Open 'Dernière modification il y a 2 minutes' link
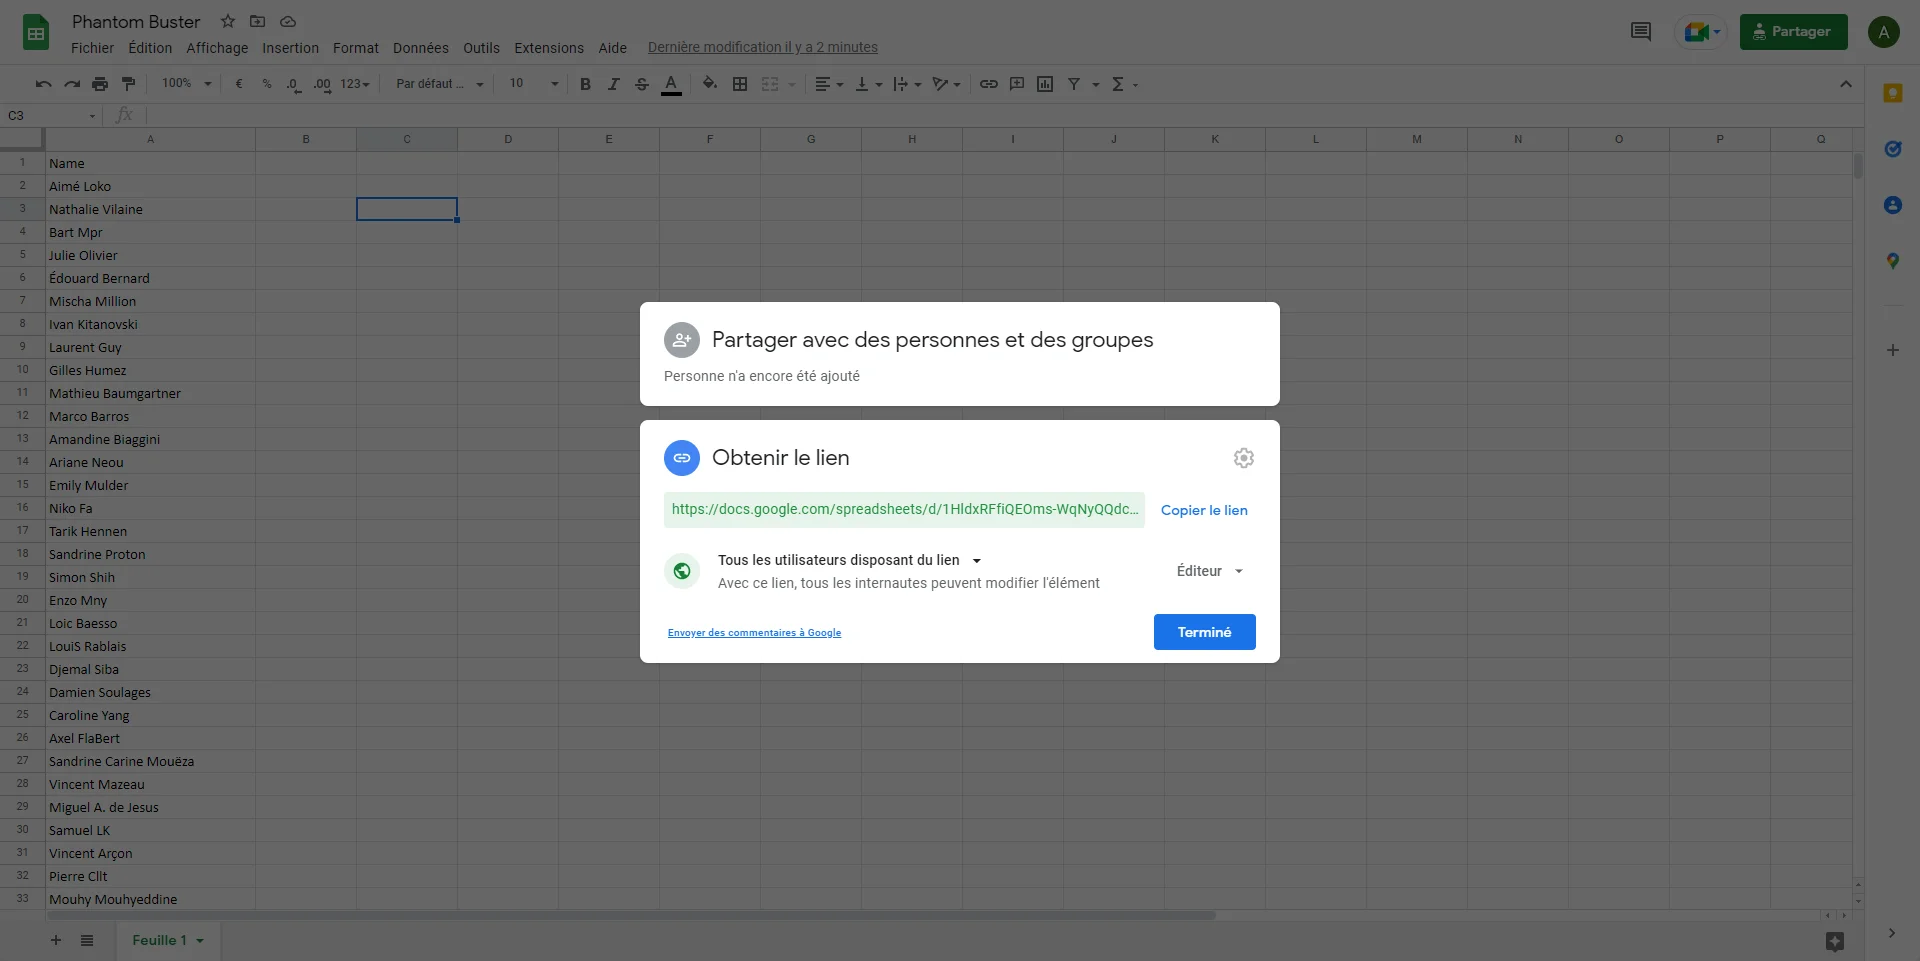Viewport: 1920px width, 961px height. (x=762, y=48)
